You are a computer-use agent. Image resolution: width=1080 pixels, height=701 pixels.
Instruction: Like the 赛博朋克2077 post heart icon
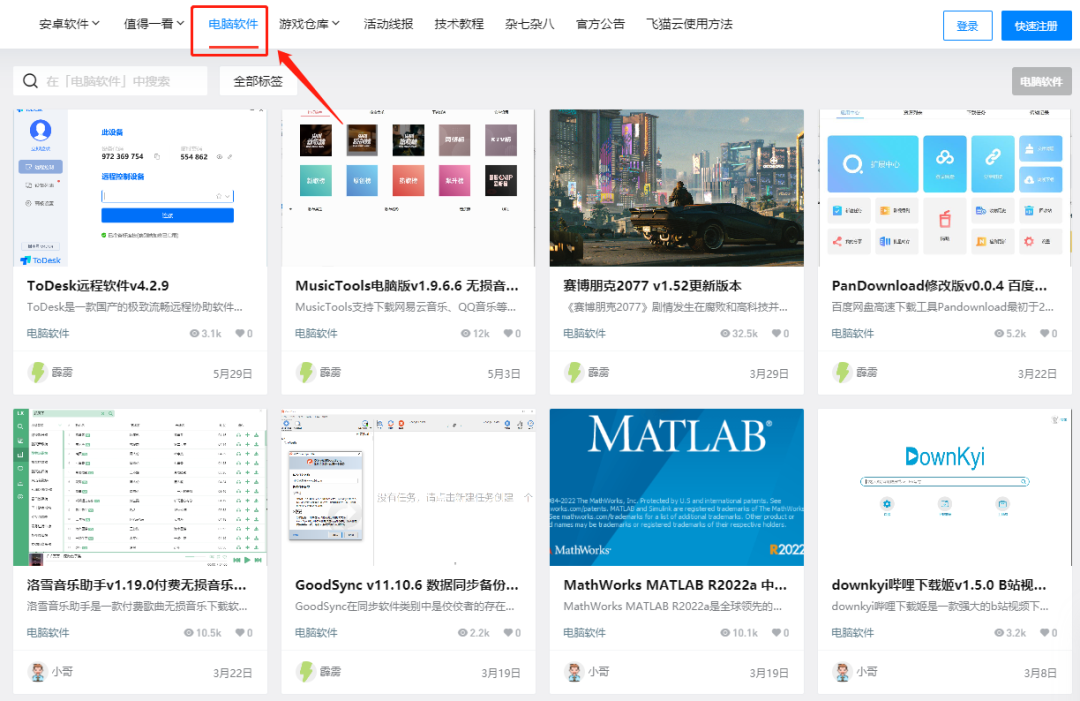click(776, 333)
